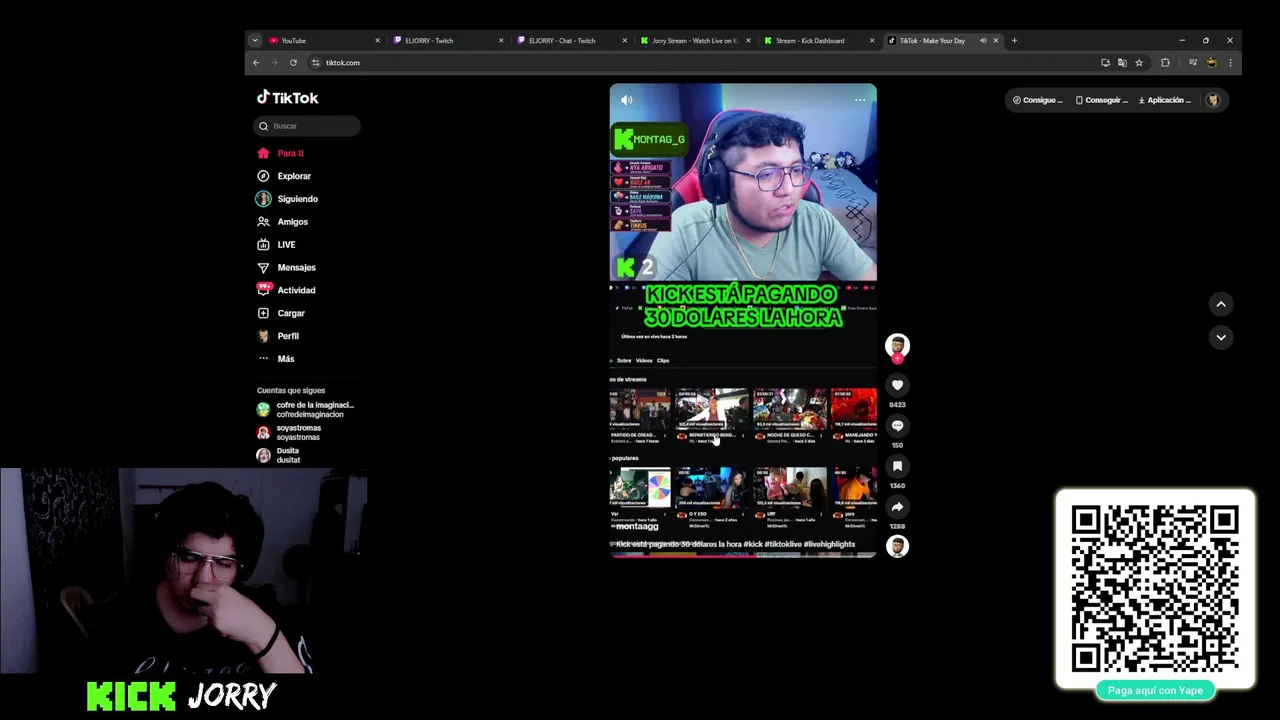Open comments with the speech bubble icon

(897, 426)
